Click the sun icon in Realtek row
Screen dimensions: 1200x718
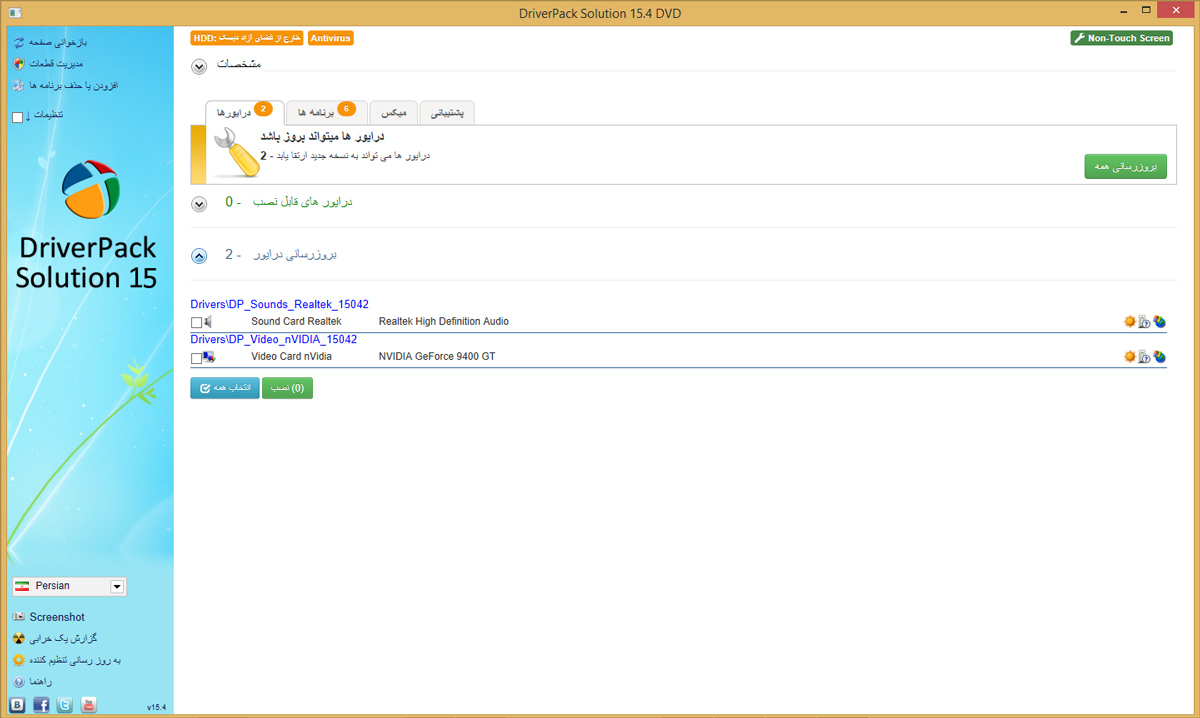click(x=1130, y=322)
